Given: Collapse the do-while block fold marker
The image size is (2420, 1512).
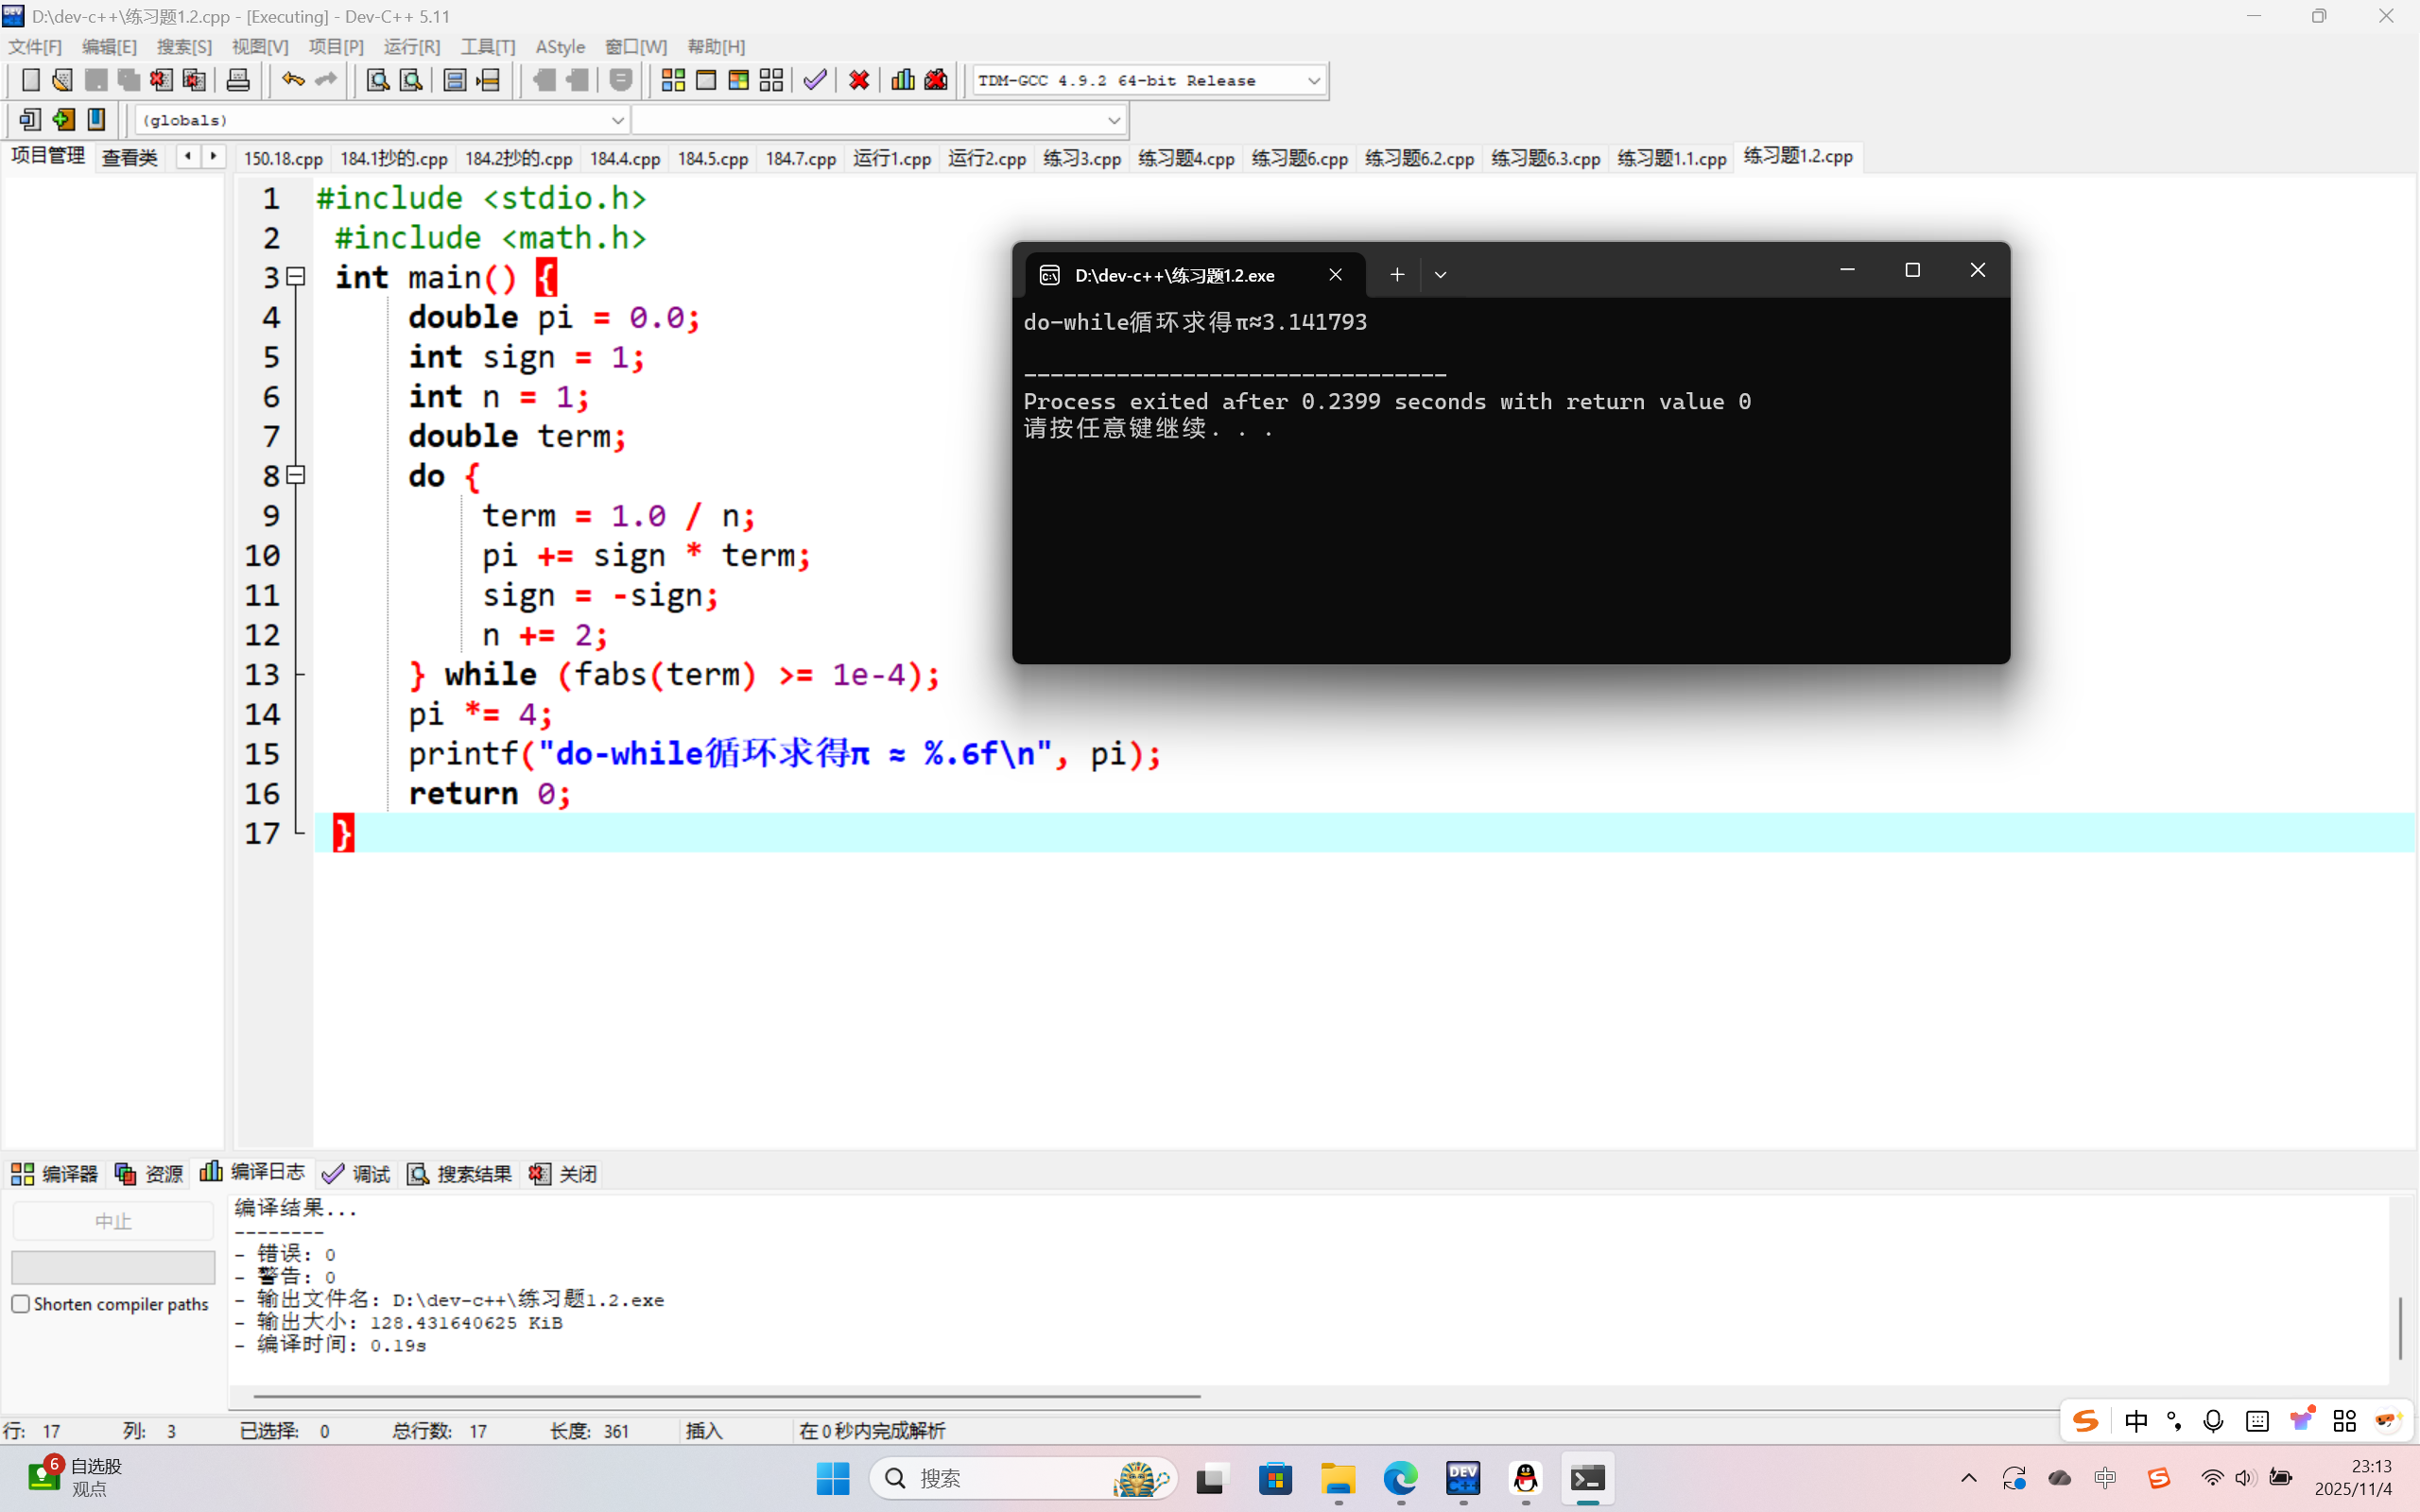Looking at the screenshot, I should point(296,475).
